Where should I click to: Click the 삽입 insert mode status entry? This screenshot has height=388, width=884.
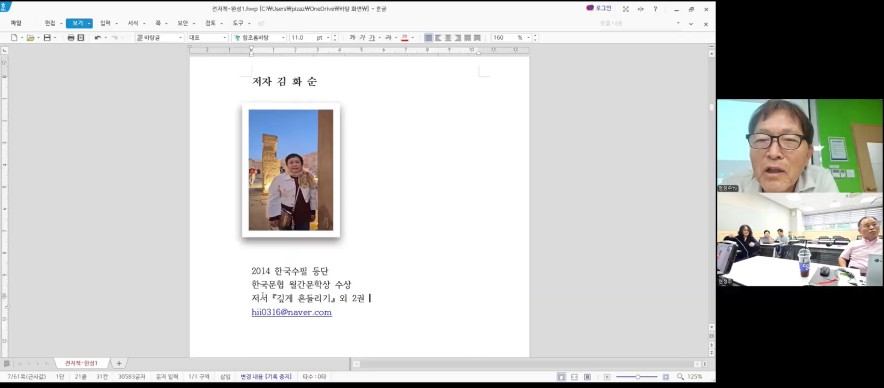click(x=226, y=376)
